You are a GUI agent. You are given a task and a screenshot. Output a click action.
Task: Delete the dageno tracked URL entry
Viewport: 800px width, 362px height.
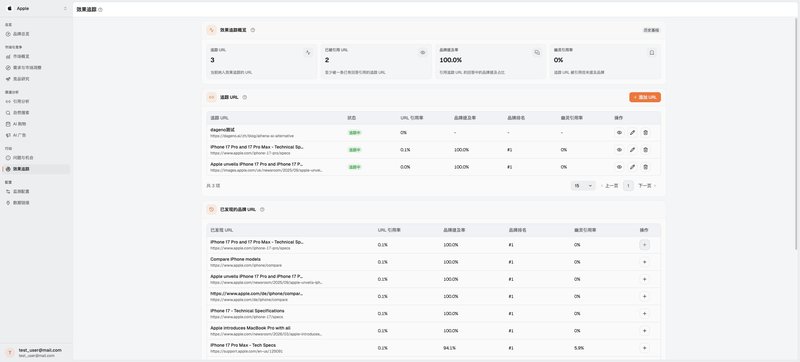[645, 133]
